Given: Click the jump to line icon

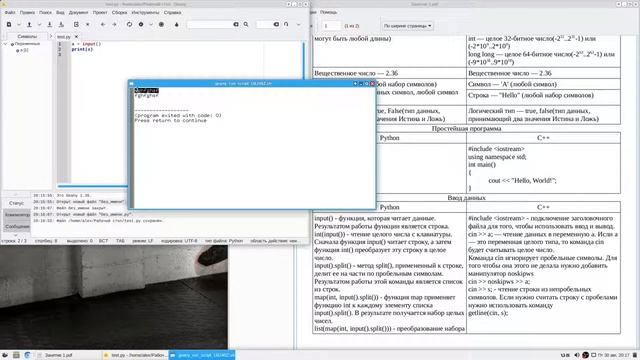Looking at the screenshot, I should (x=286, y=24).
